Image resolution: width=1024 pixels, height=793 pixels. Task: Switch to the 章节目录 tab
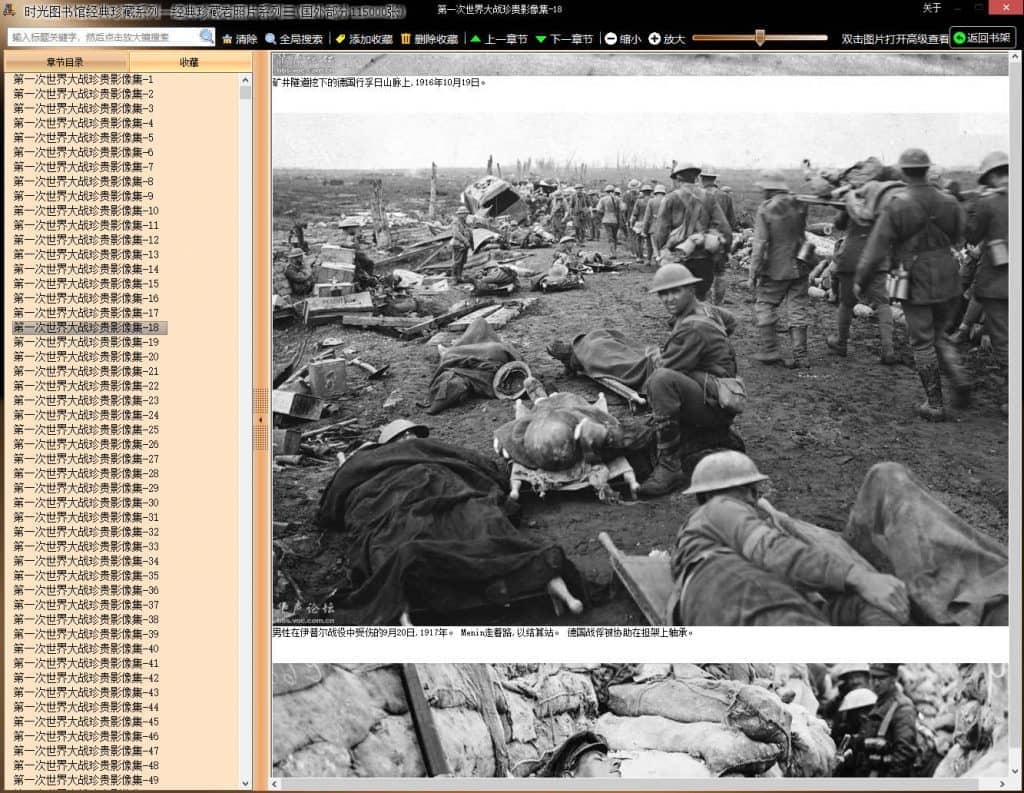66,62
